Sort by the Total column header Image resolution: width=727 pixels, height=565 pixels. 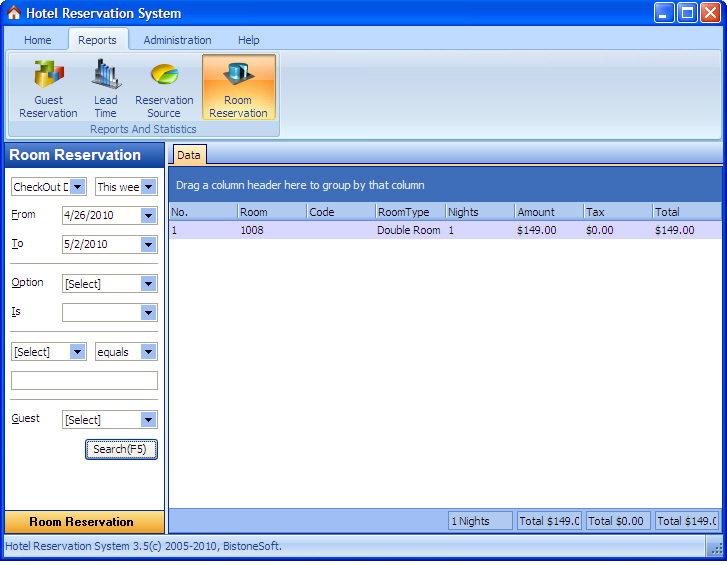687,212
